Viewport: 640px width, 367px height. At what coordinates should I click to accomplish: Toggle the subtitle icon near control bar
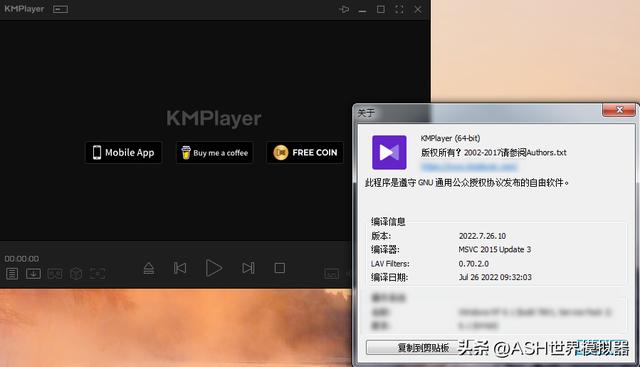[331, 274]
